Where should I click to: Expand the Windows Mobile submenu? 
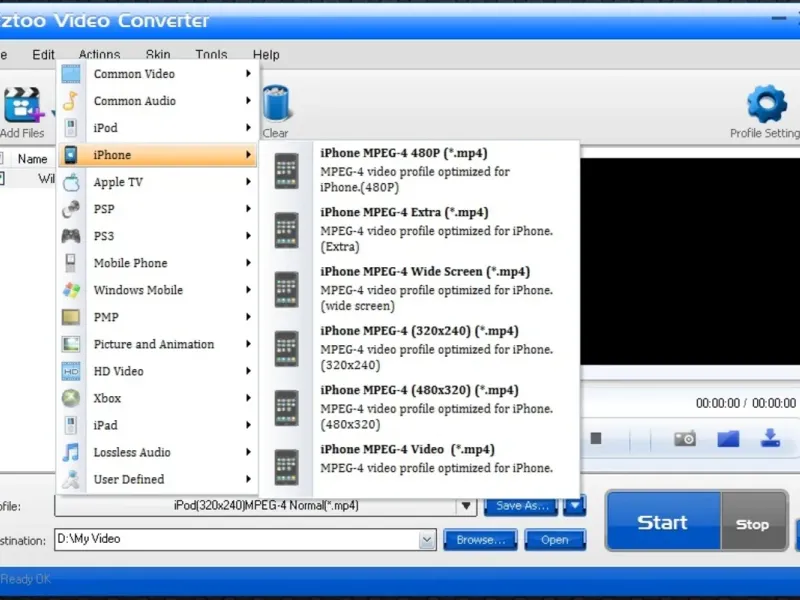[248, 290]
